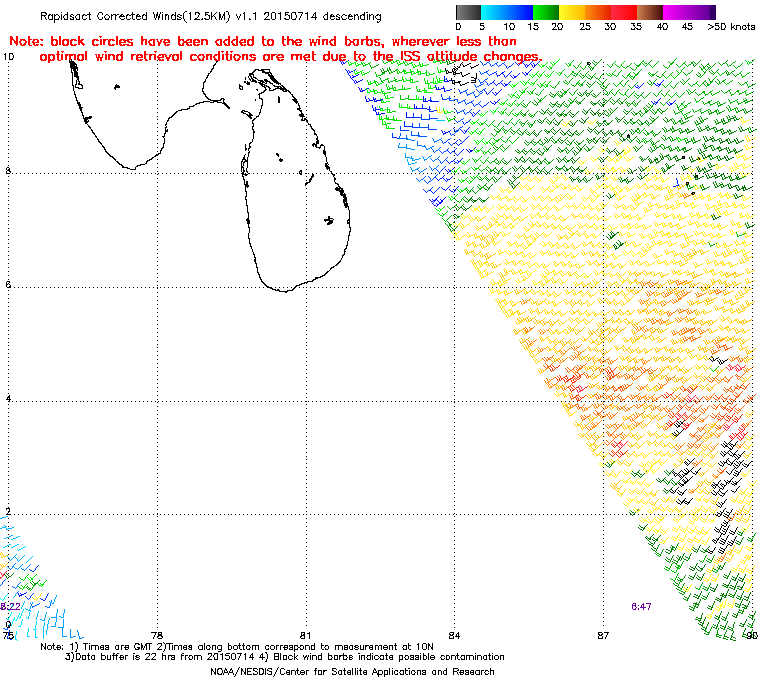Click the latitude axis label '2'
760x688 pixels.
(8, 512)
